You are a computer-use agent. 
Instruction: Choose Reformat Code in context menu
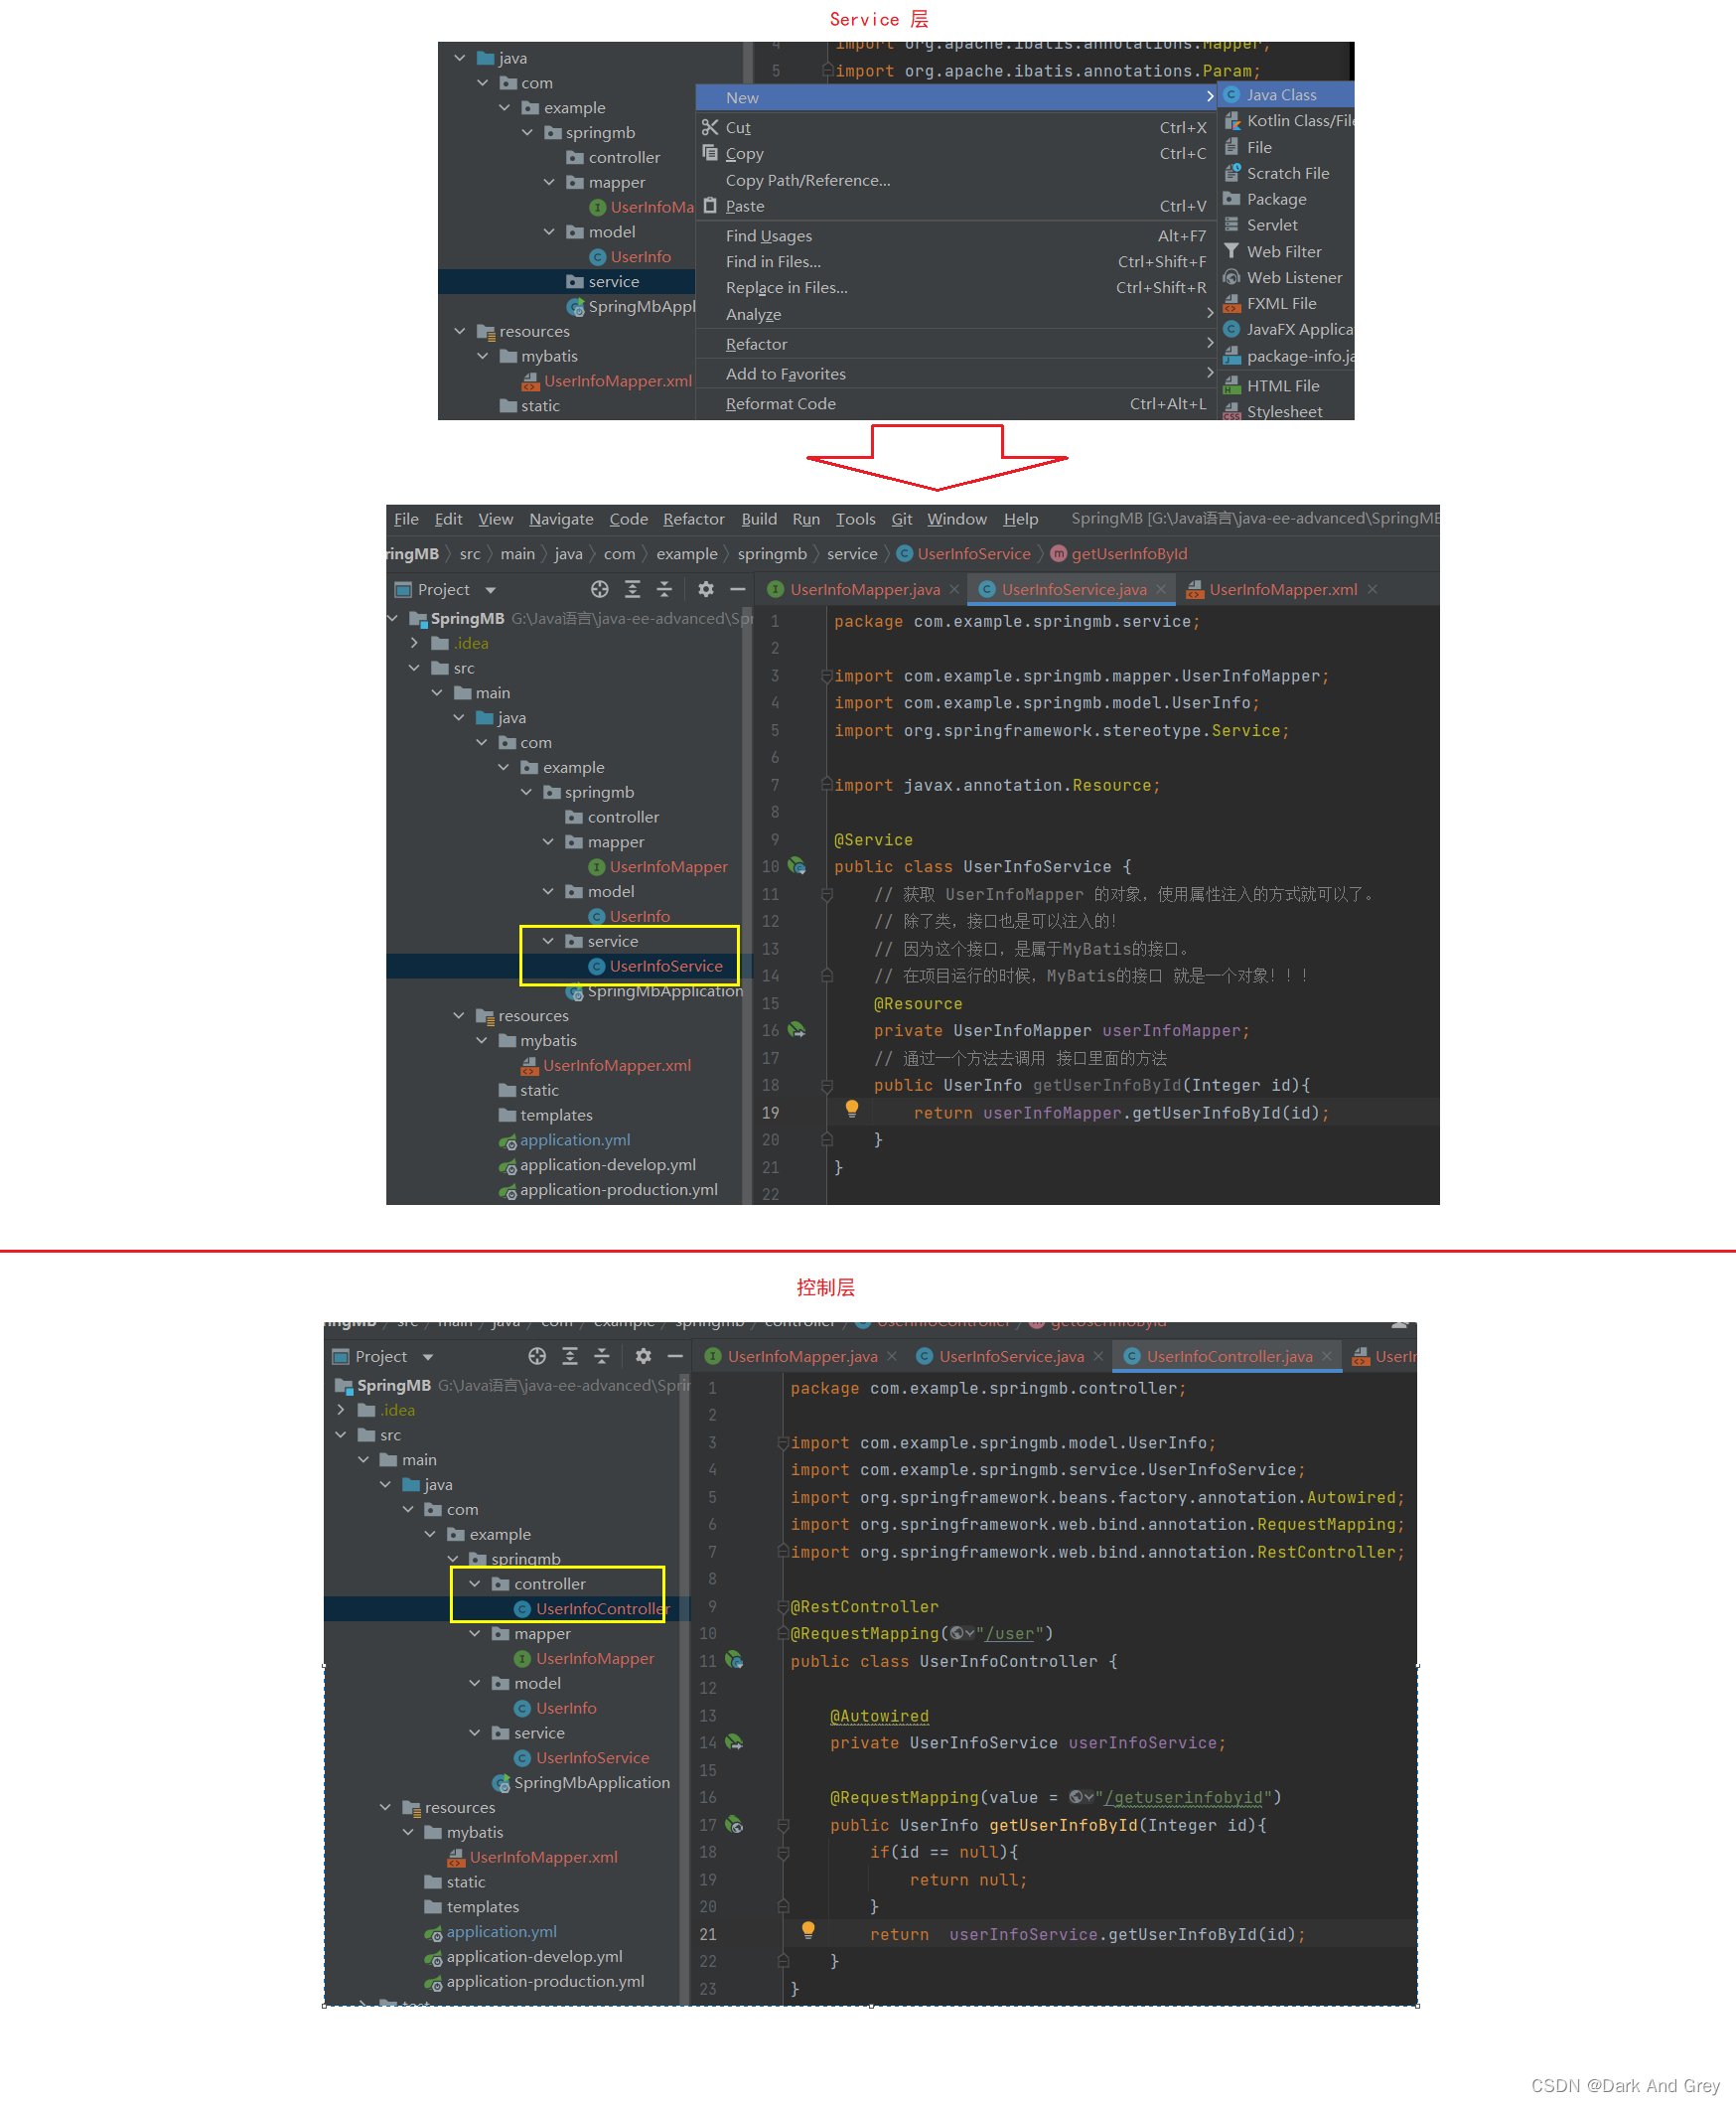pos(956,404)
